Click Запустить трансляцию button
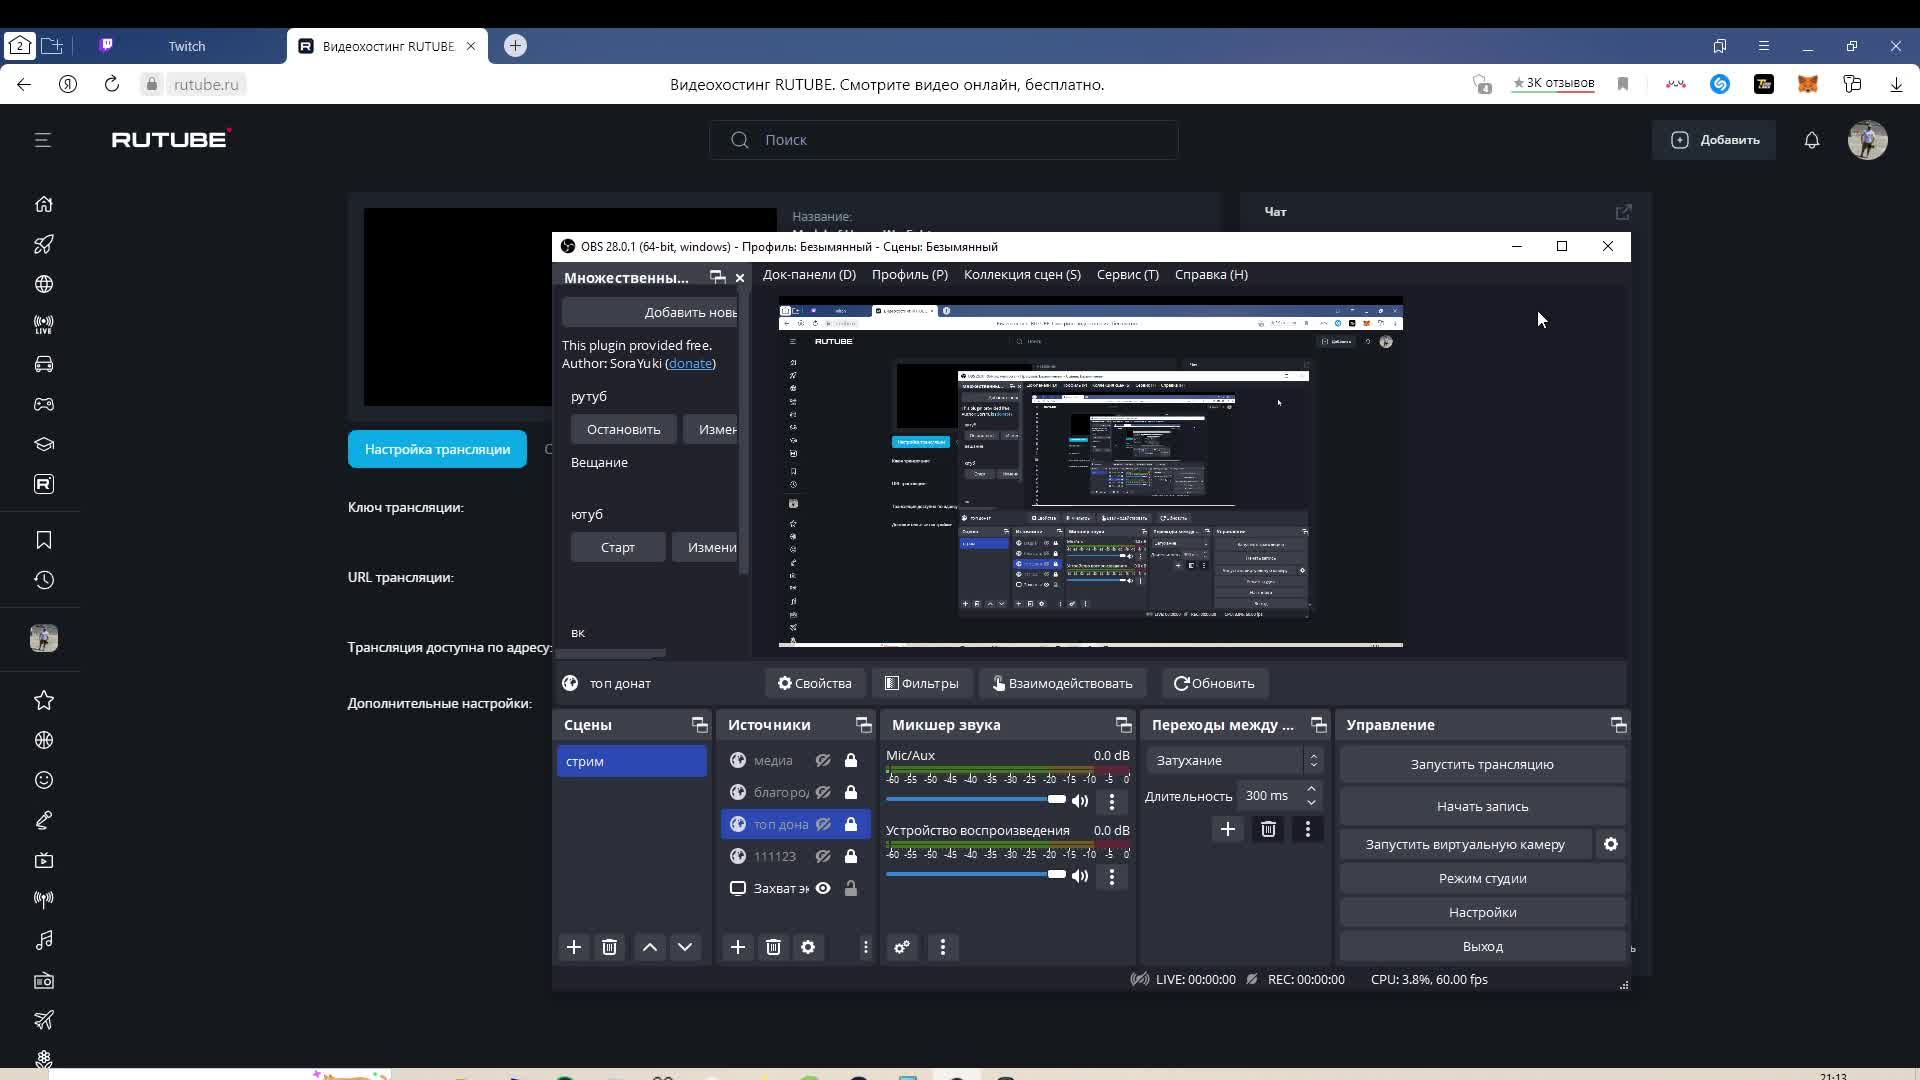 (x=1481, y=764)
